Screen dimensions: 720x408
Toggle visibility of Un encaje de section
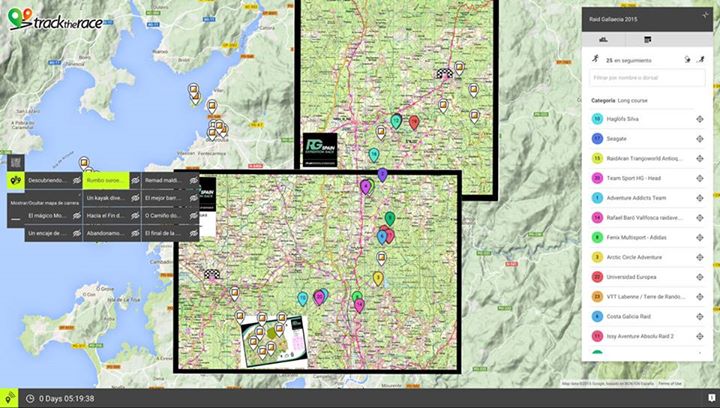(x=77, y=233)
